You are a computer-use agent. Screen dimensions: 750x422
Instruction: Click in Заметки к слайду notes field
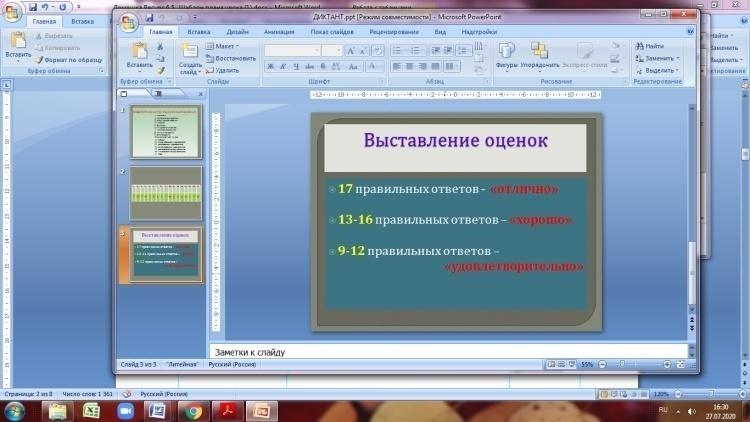click(x=449, y=352)
